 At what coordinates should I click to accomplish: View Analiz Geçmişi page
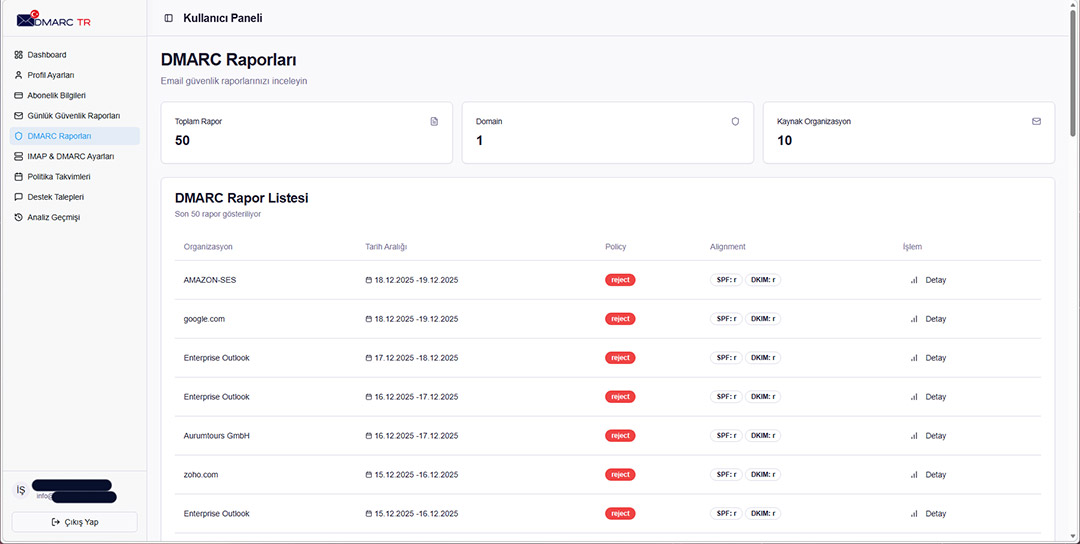pos(53,217)
